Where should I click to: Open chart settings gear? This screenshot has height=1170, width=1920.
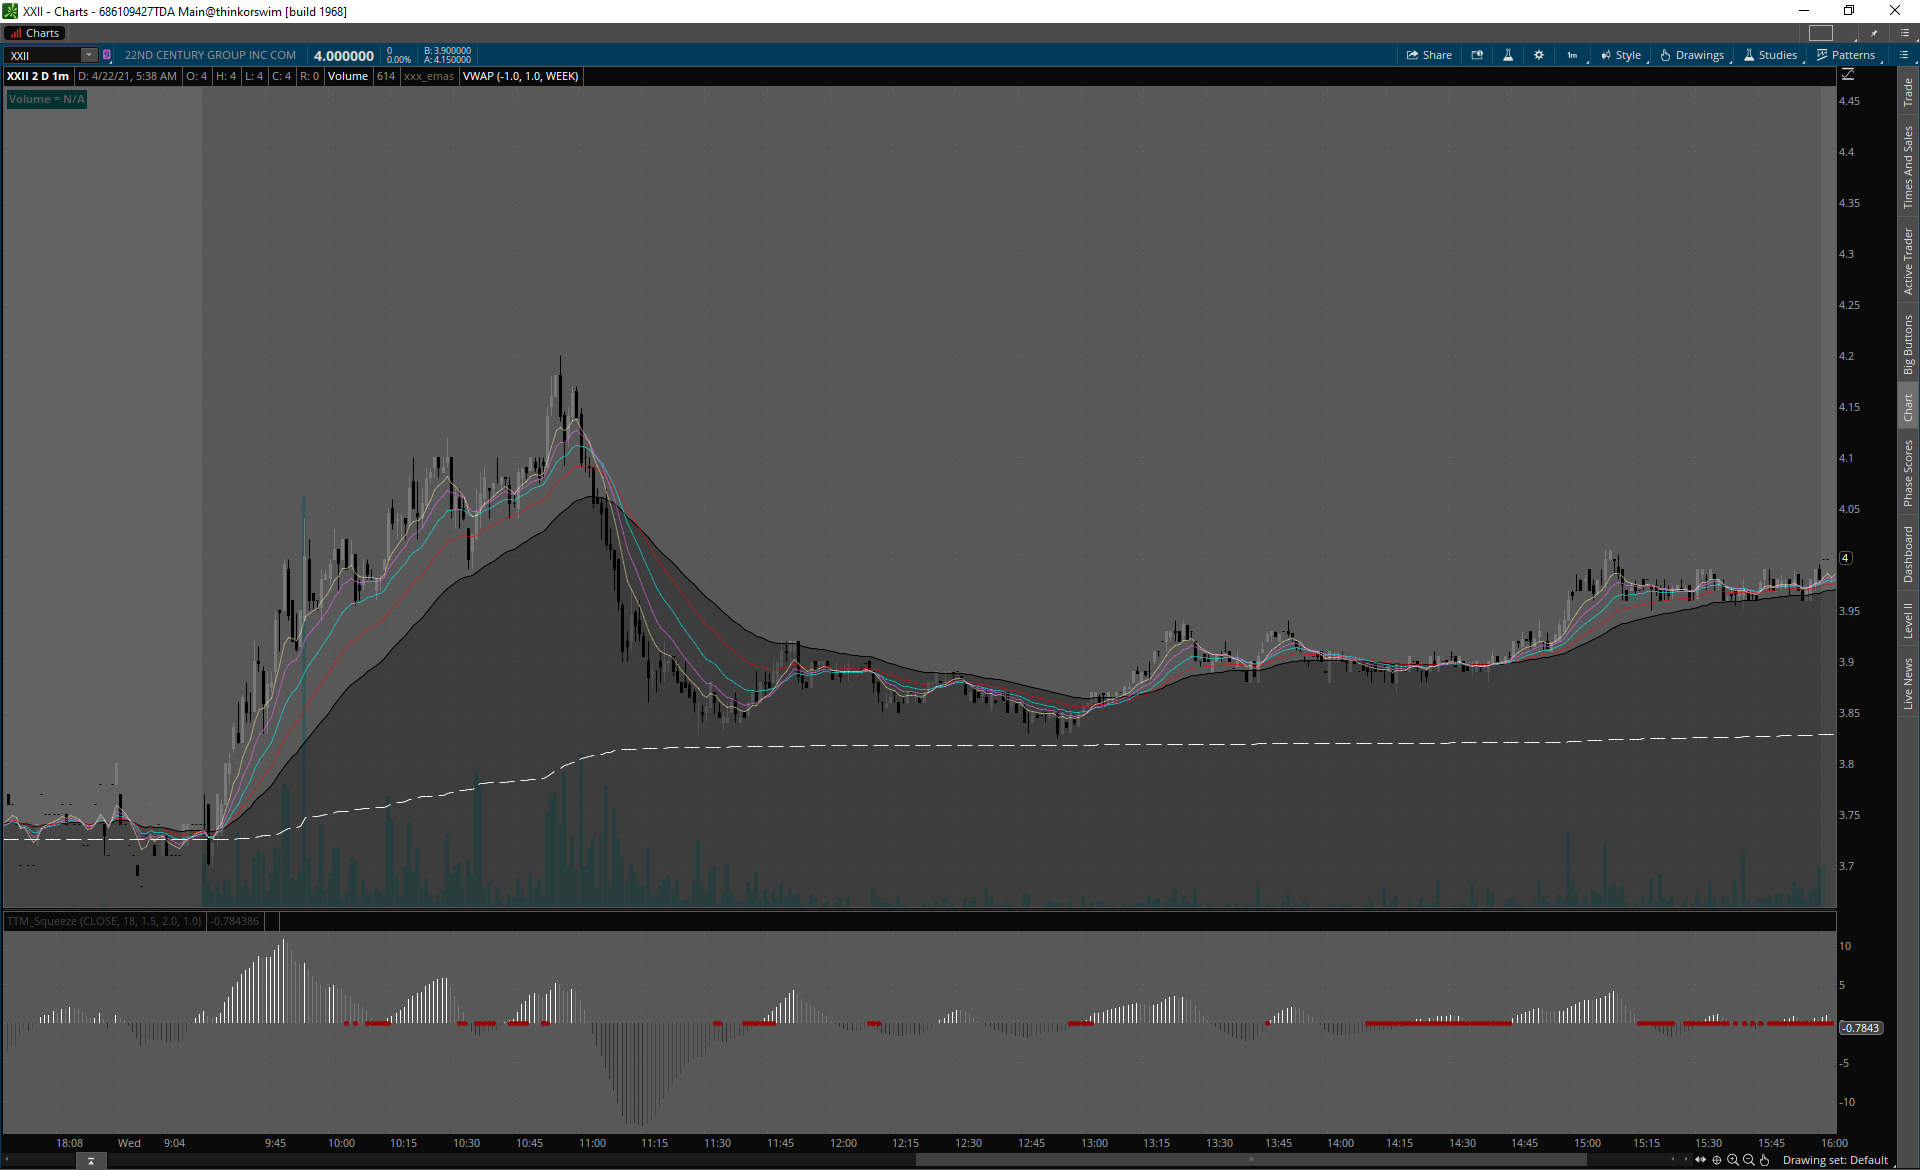click(x=1539, y=55)
